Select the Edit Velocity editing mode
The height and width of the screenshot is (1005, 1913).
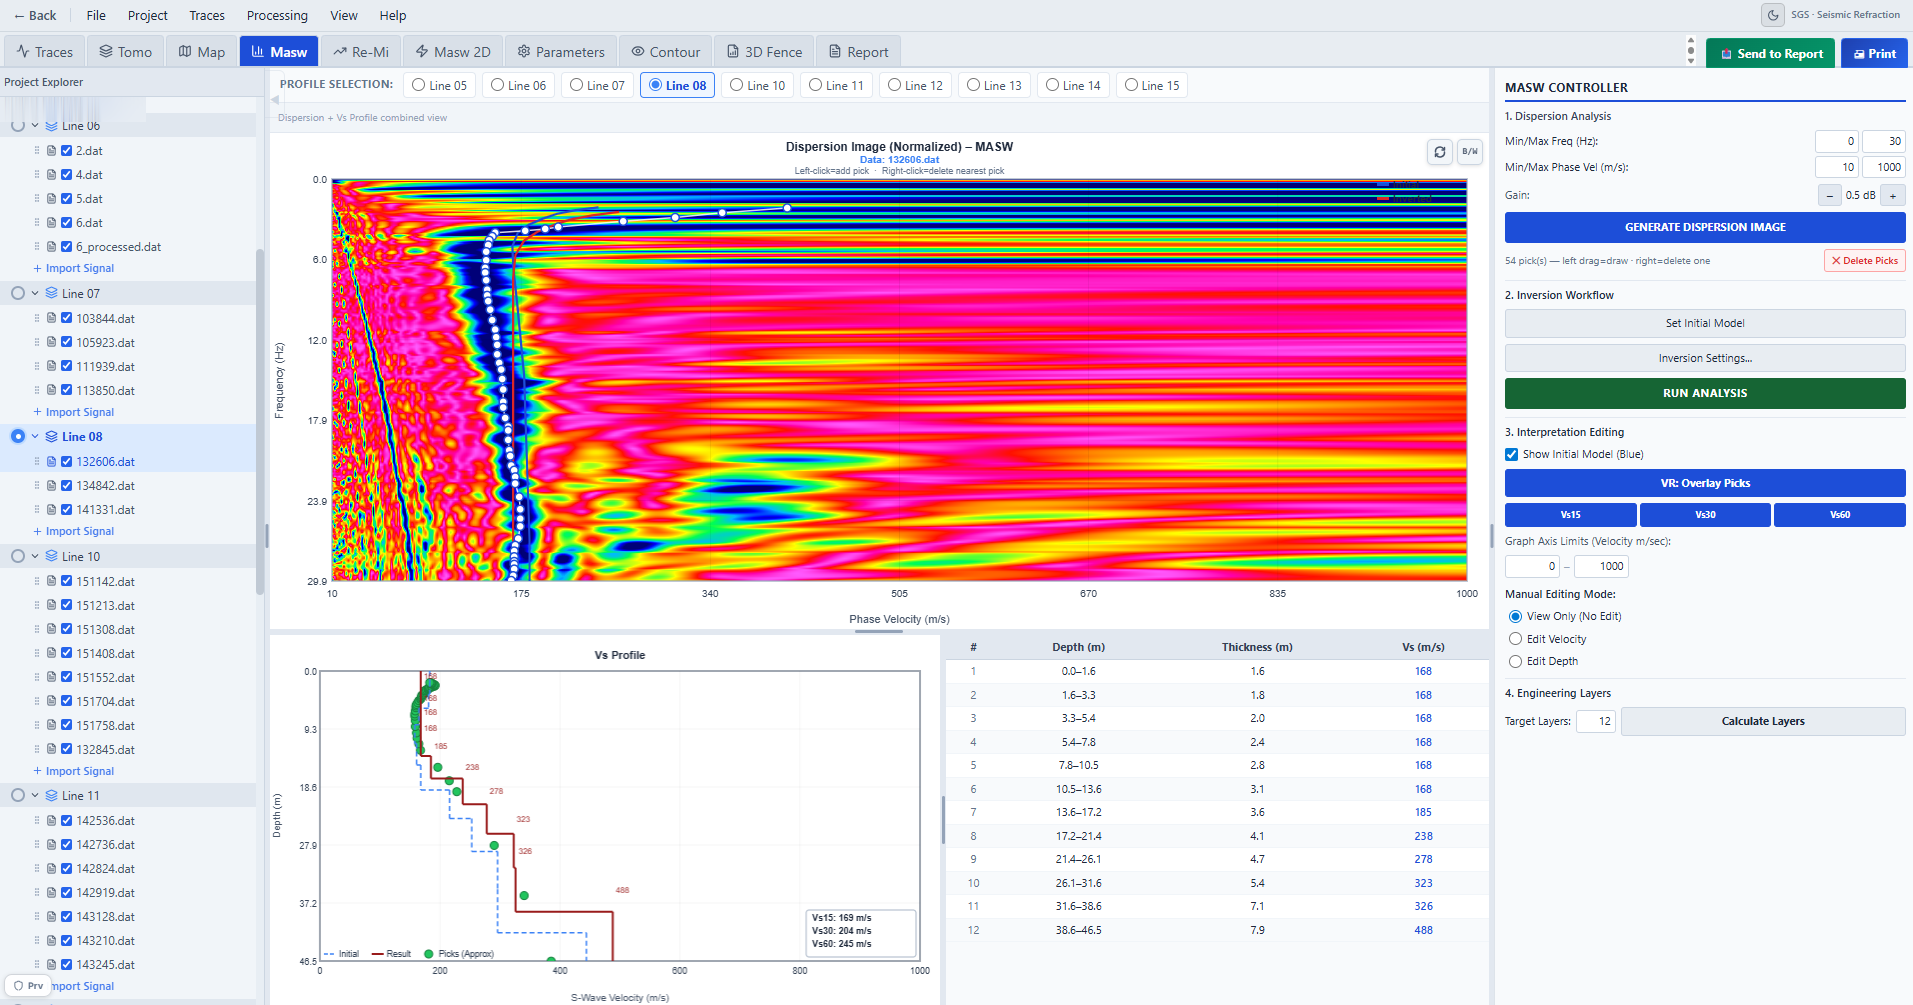1516,639
